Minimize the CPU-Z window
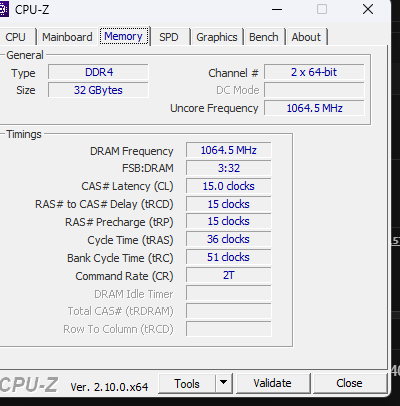The height and width of the screenshot is (406, 400). 277,9
